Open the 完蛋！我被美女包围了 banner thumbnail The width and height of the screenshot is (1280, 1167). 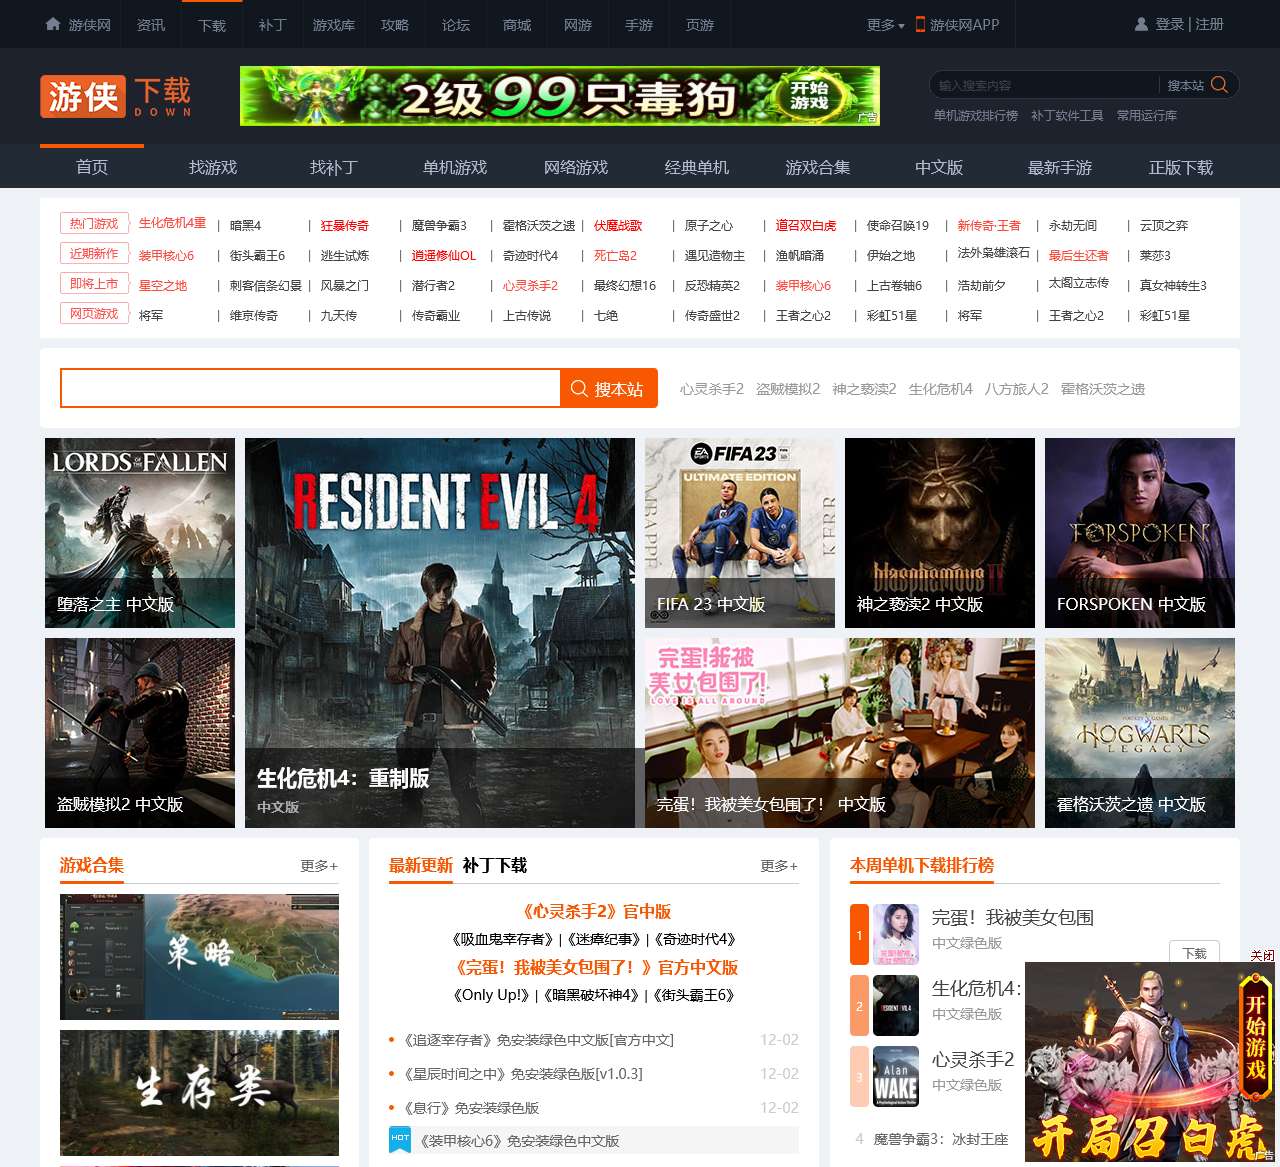point(840,733)
